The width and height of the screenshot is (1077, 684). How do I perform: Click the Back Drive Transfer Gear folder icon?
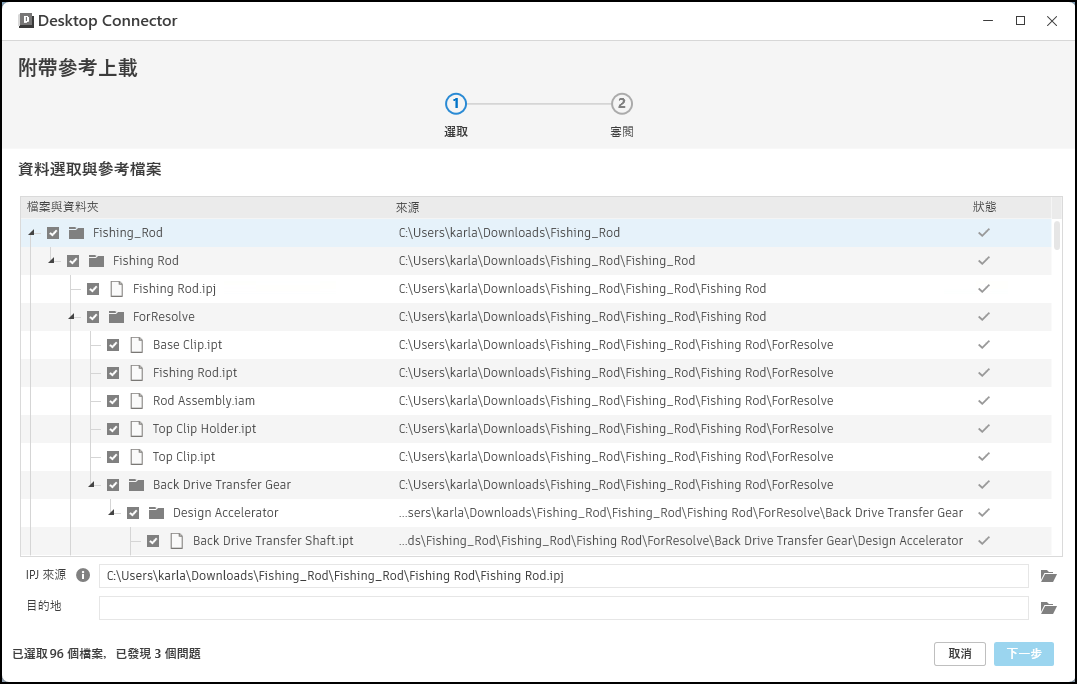(x=136, y=485)
